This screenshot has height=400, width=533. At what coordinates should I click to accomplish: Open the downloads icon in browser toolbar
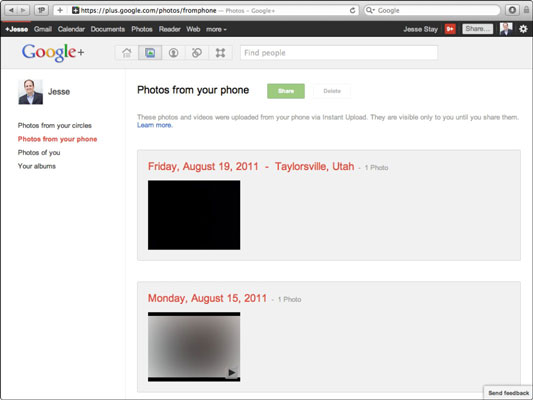click(x=512, y=10)
